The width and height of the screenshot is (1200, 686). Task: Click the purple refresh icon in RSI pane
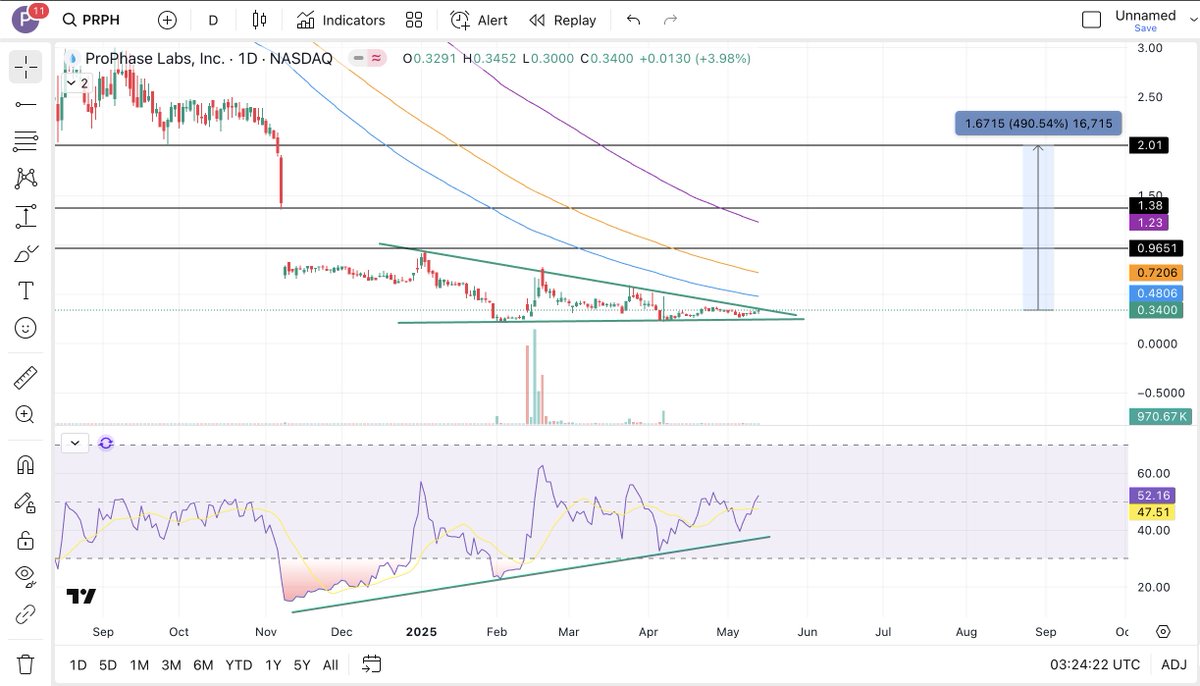(x=105, y=443)
